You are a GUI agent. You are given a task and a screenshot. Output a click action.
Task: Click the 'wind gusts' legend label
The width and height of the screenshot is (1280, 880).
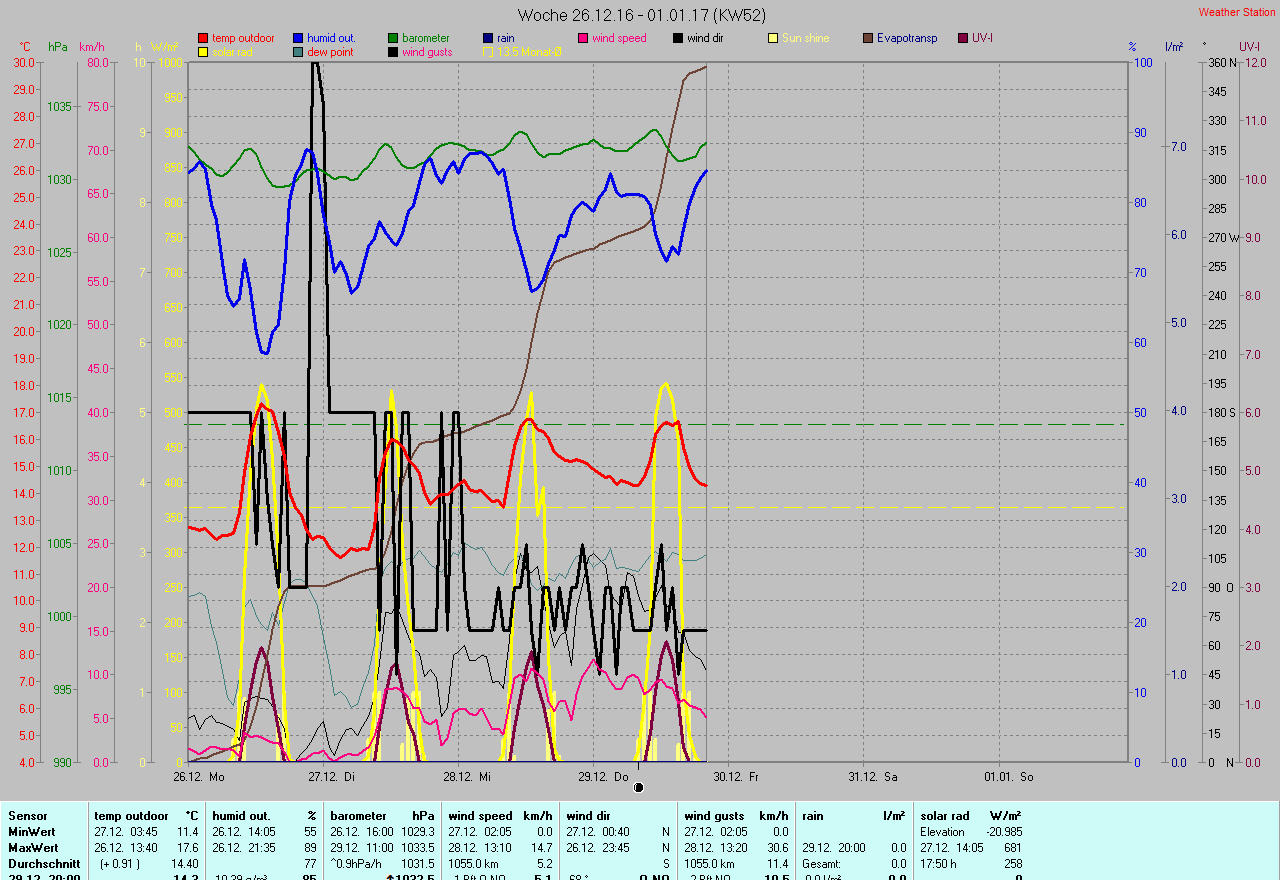coord(427,52)
